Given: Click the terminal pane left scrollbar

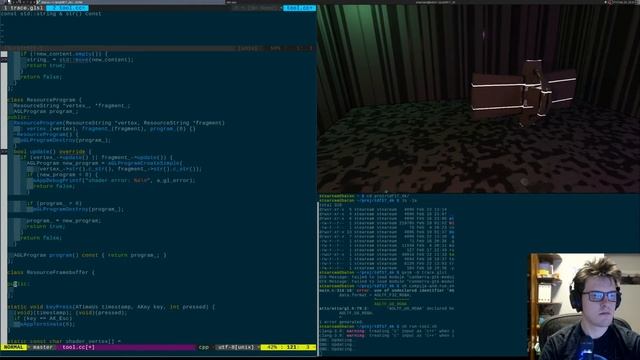Looking at the screenshot, I should pos(318,278).
